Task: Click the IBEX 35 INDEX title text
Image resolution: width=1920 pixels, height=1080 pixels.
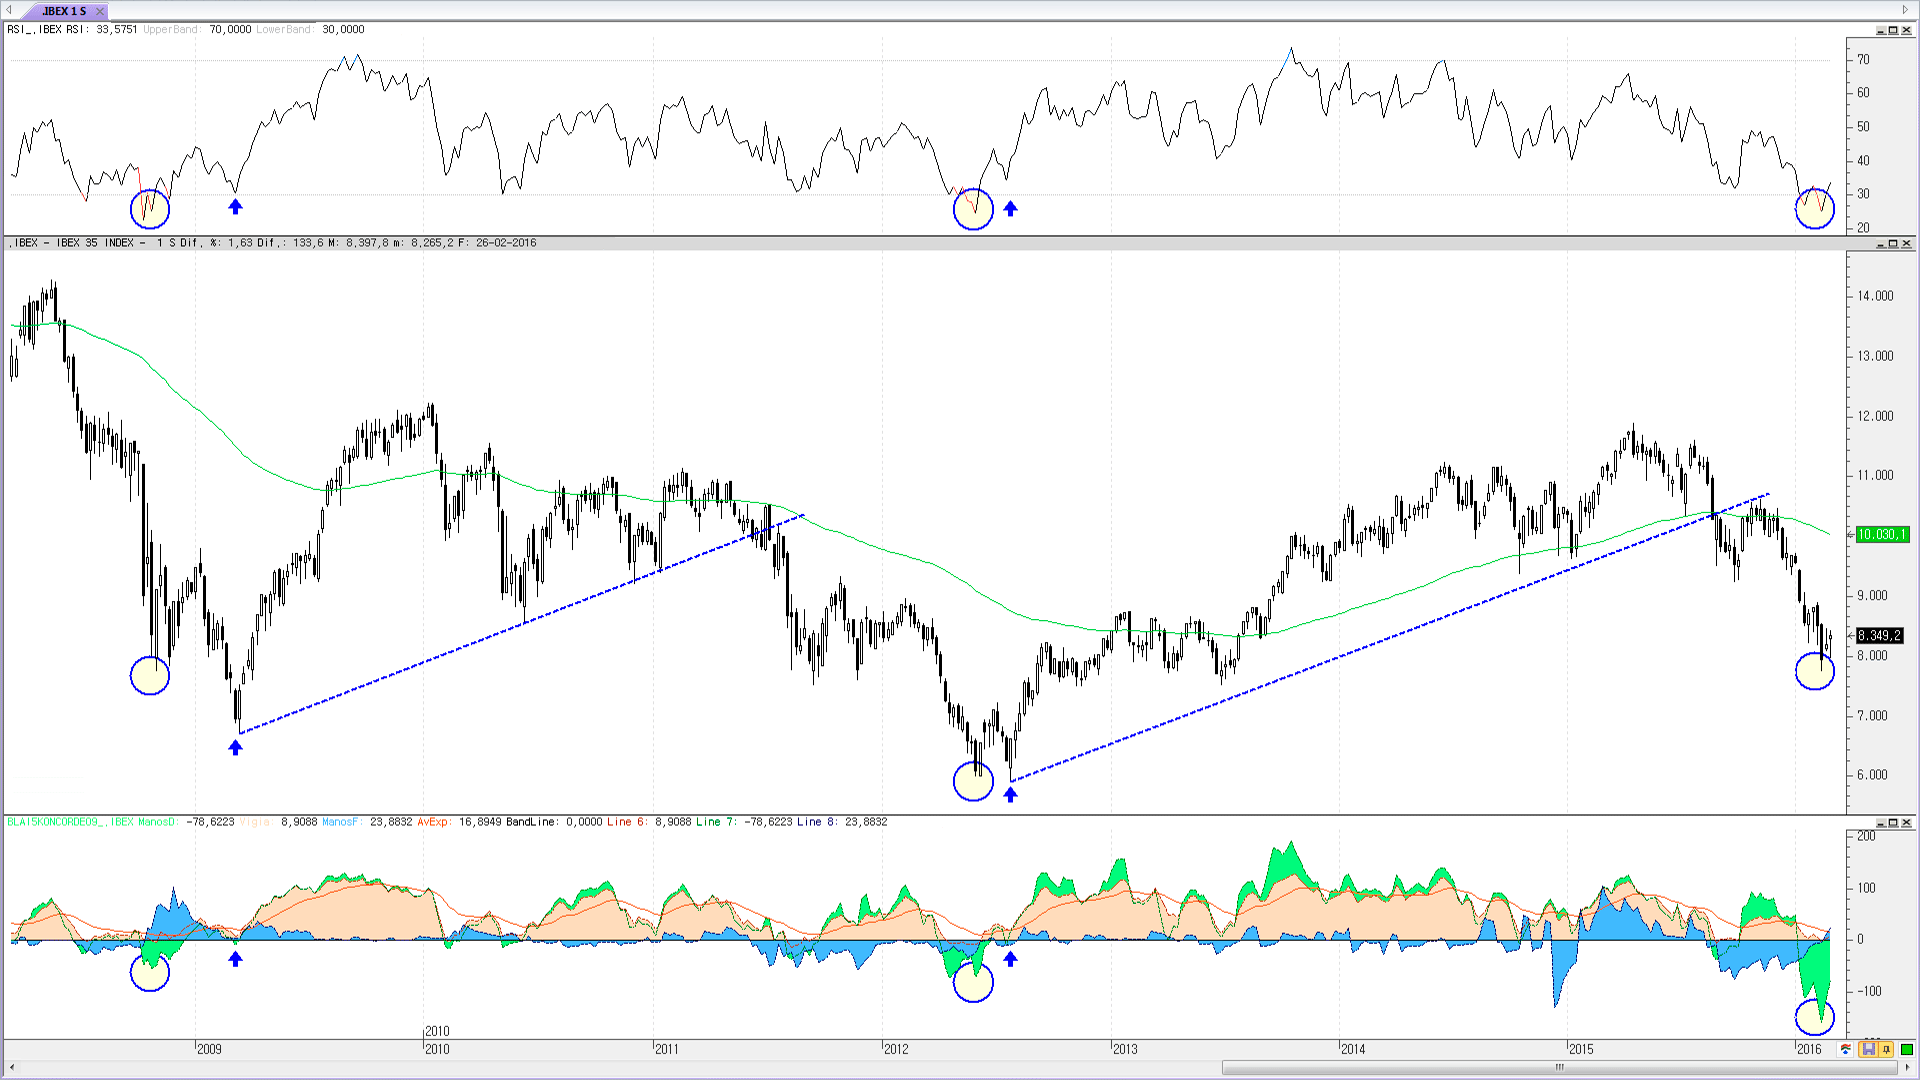Action: 95,243
